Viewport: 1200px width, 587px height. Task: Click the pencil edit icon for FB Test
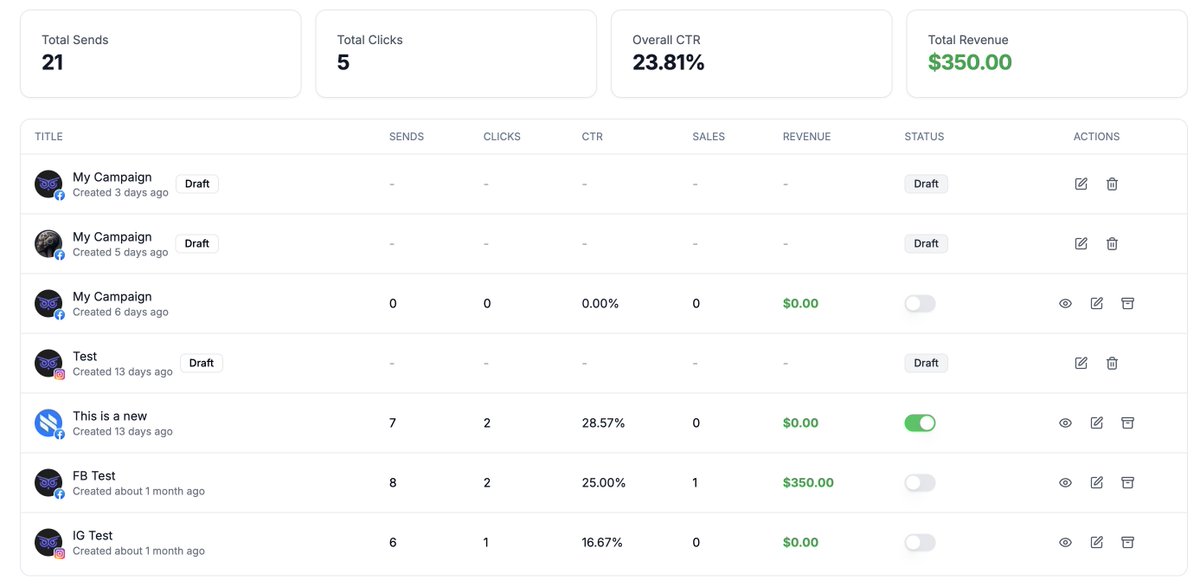[1097, 483]
